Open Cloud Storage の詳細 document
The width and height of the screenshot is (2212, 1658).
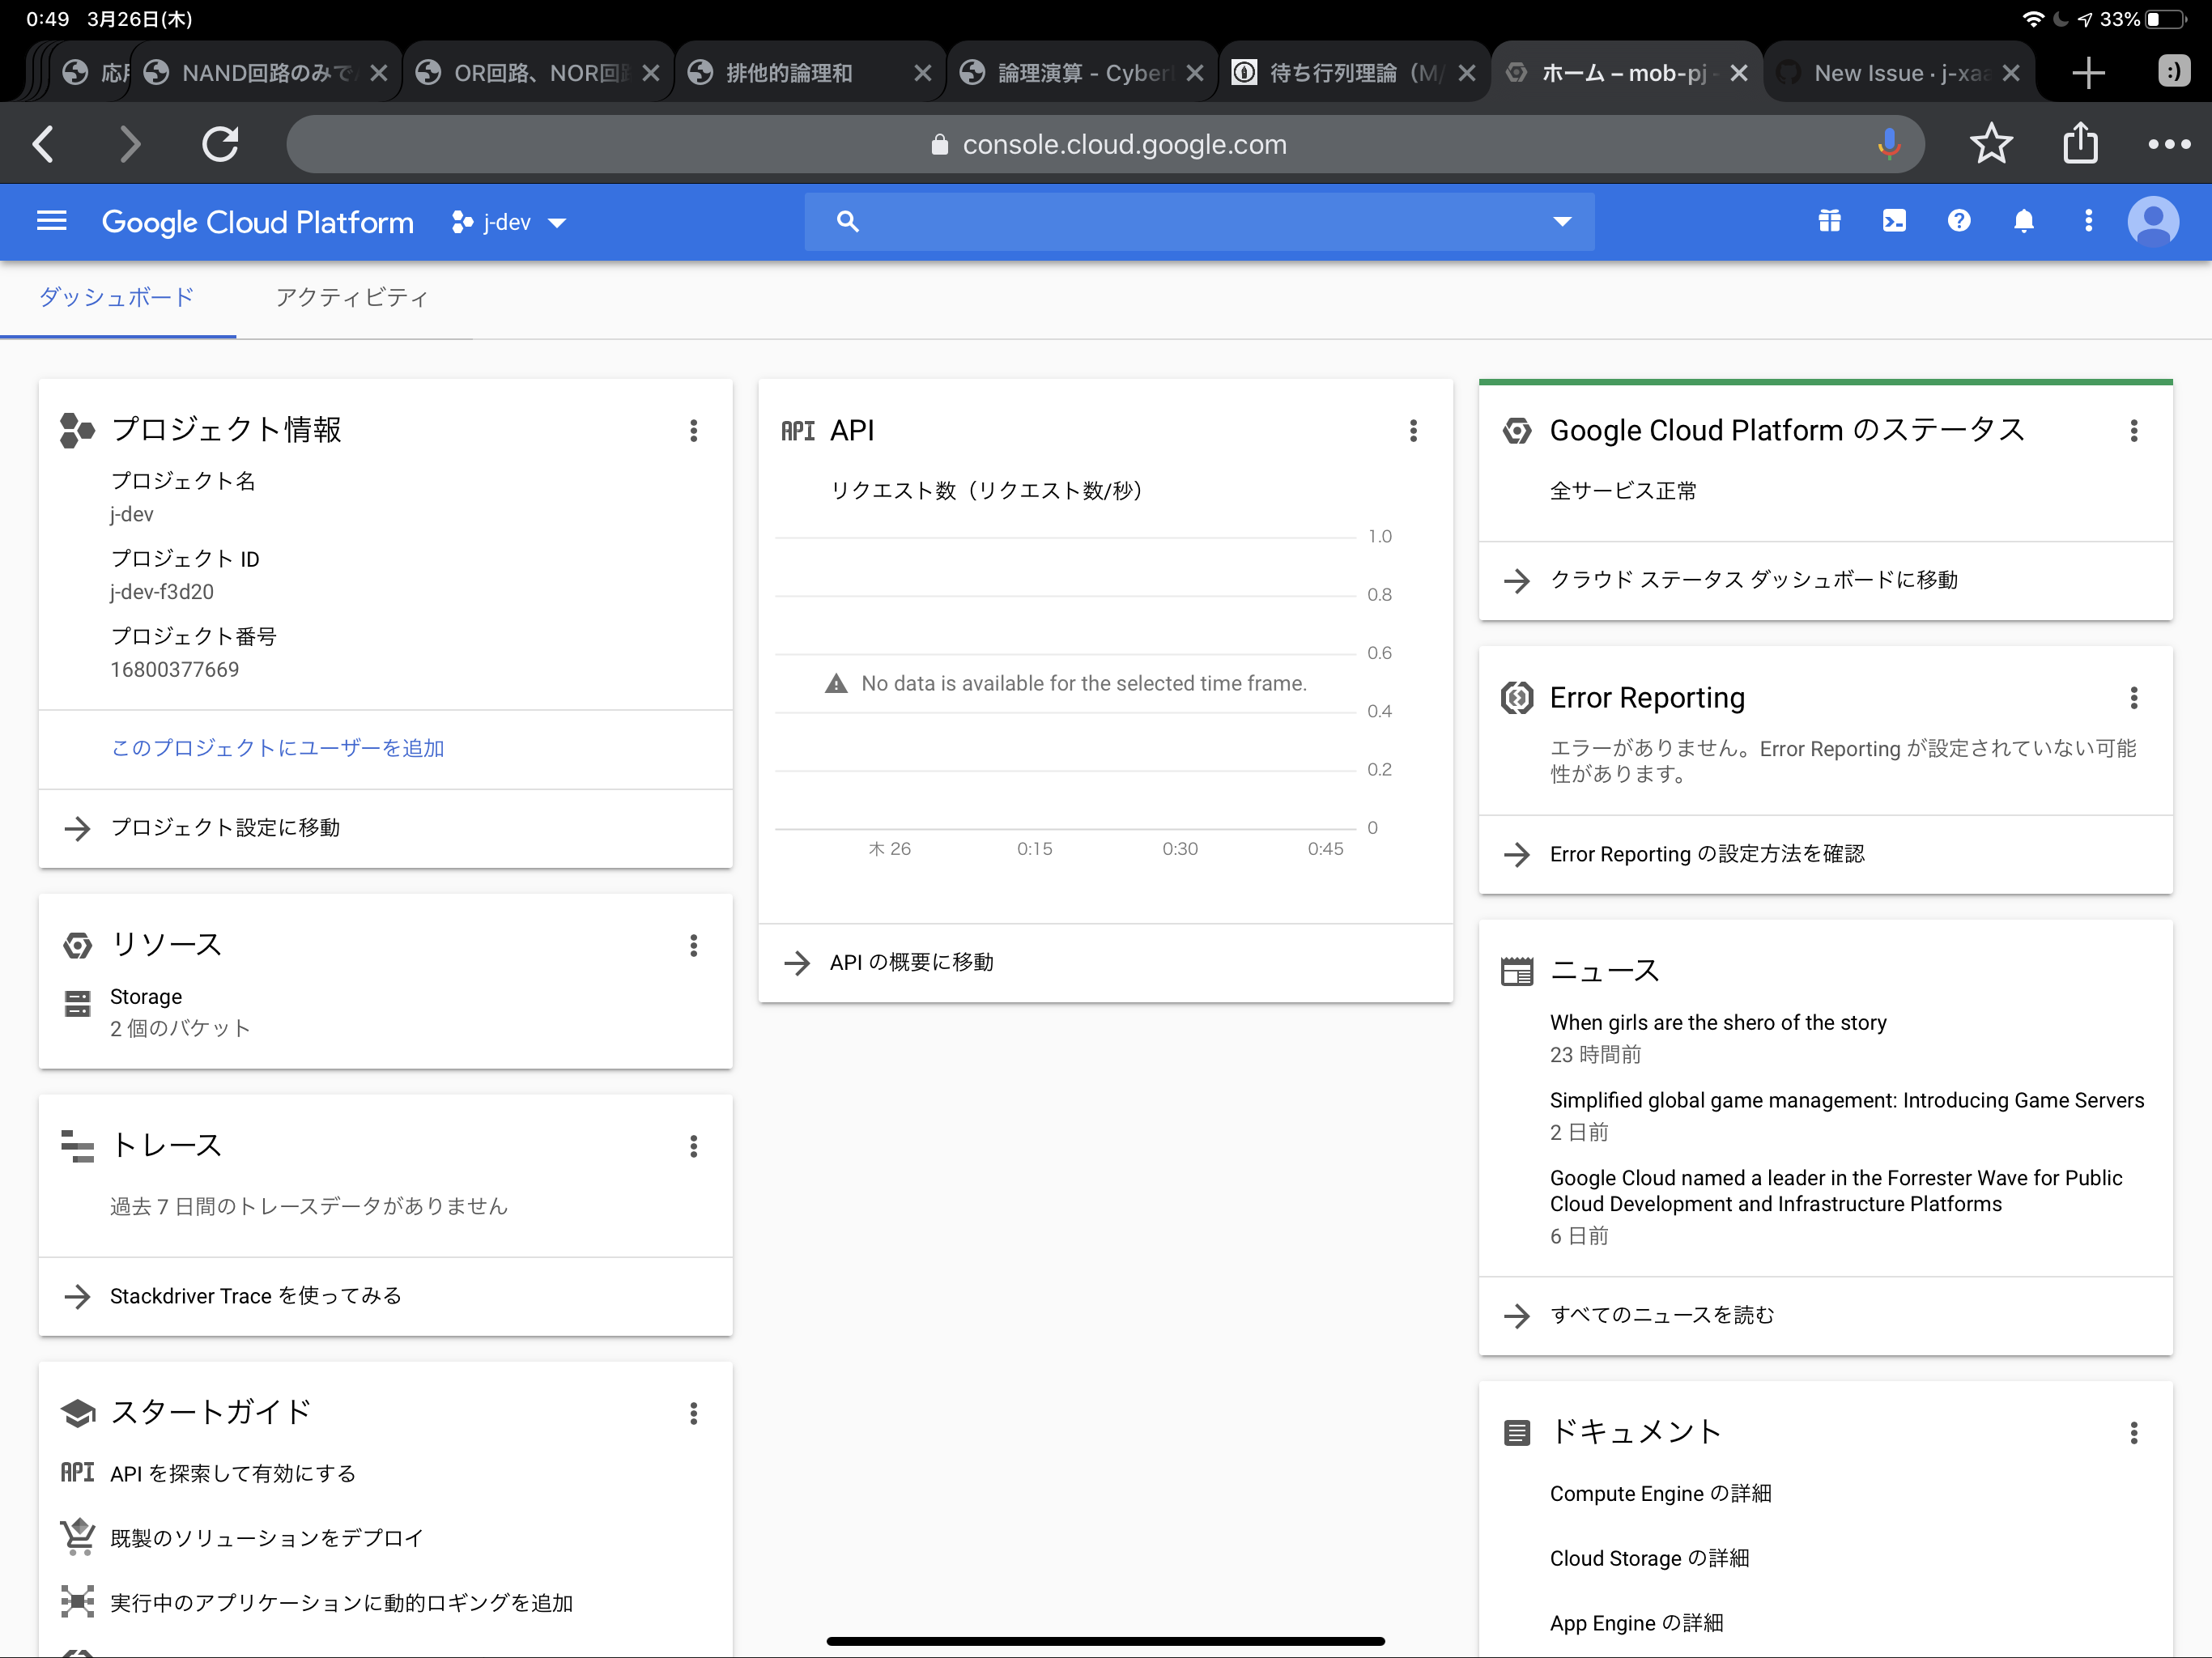click(1649, 1558)
